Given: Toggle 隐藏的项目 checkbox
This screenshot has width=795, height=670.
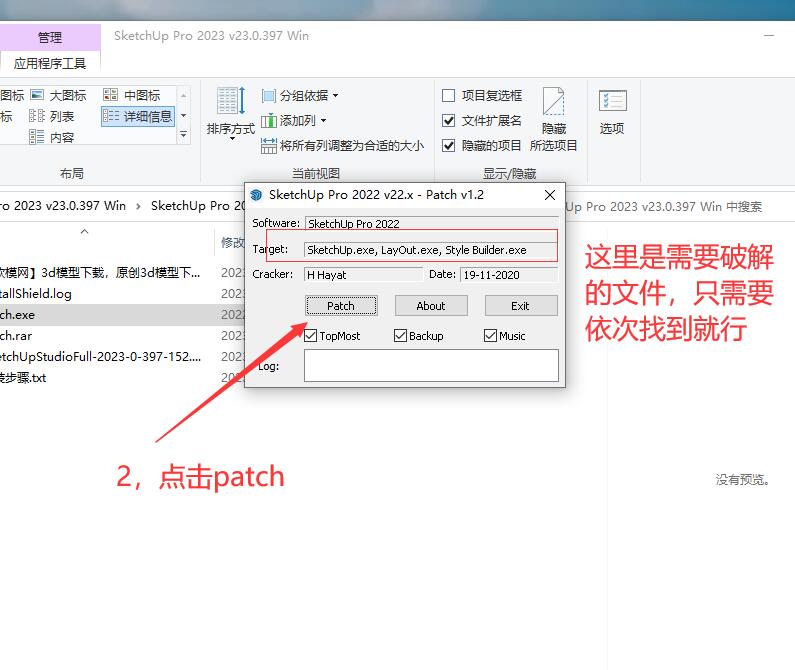Looking at the screenshot, I should tap(448, 146).
